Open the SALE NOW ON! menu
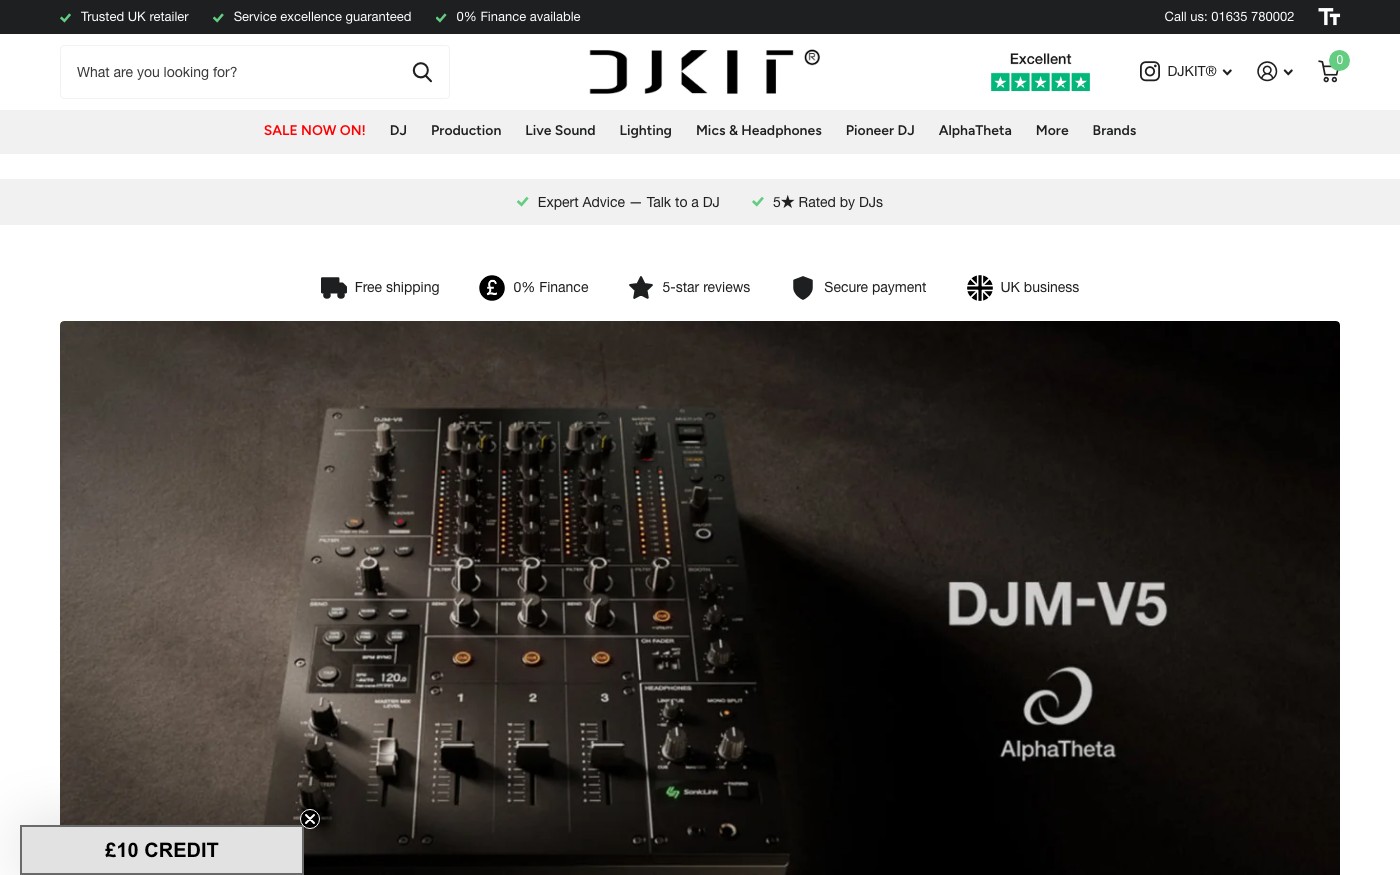The height and width of the screenshot is (875, 1400). coord(315,130)
